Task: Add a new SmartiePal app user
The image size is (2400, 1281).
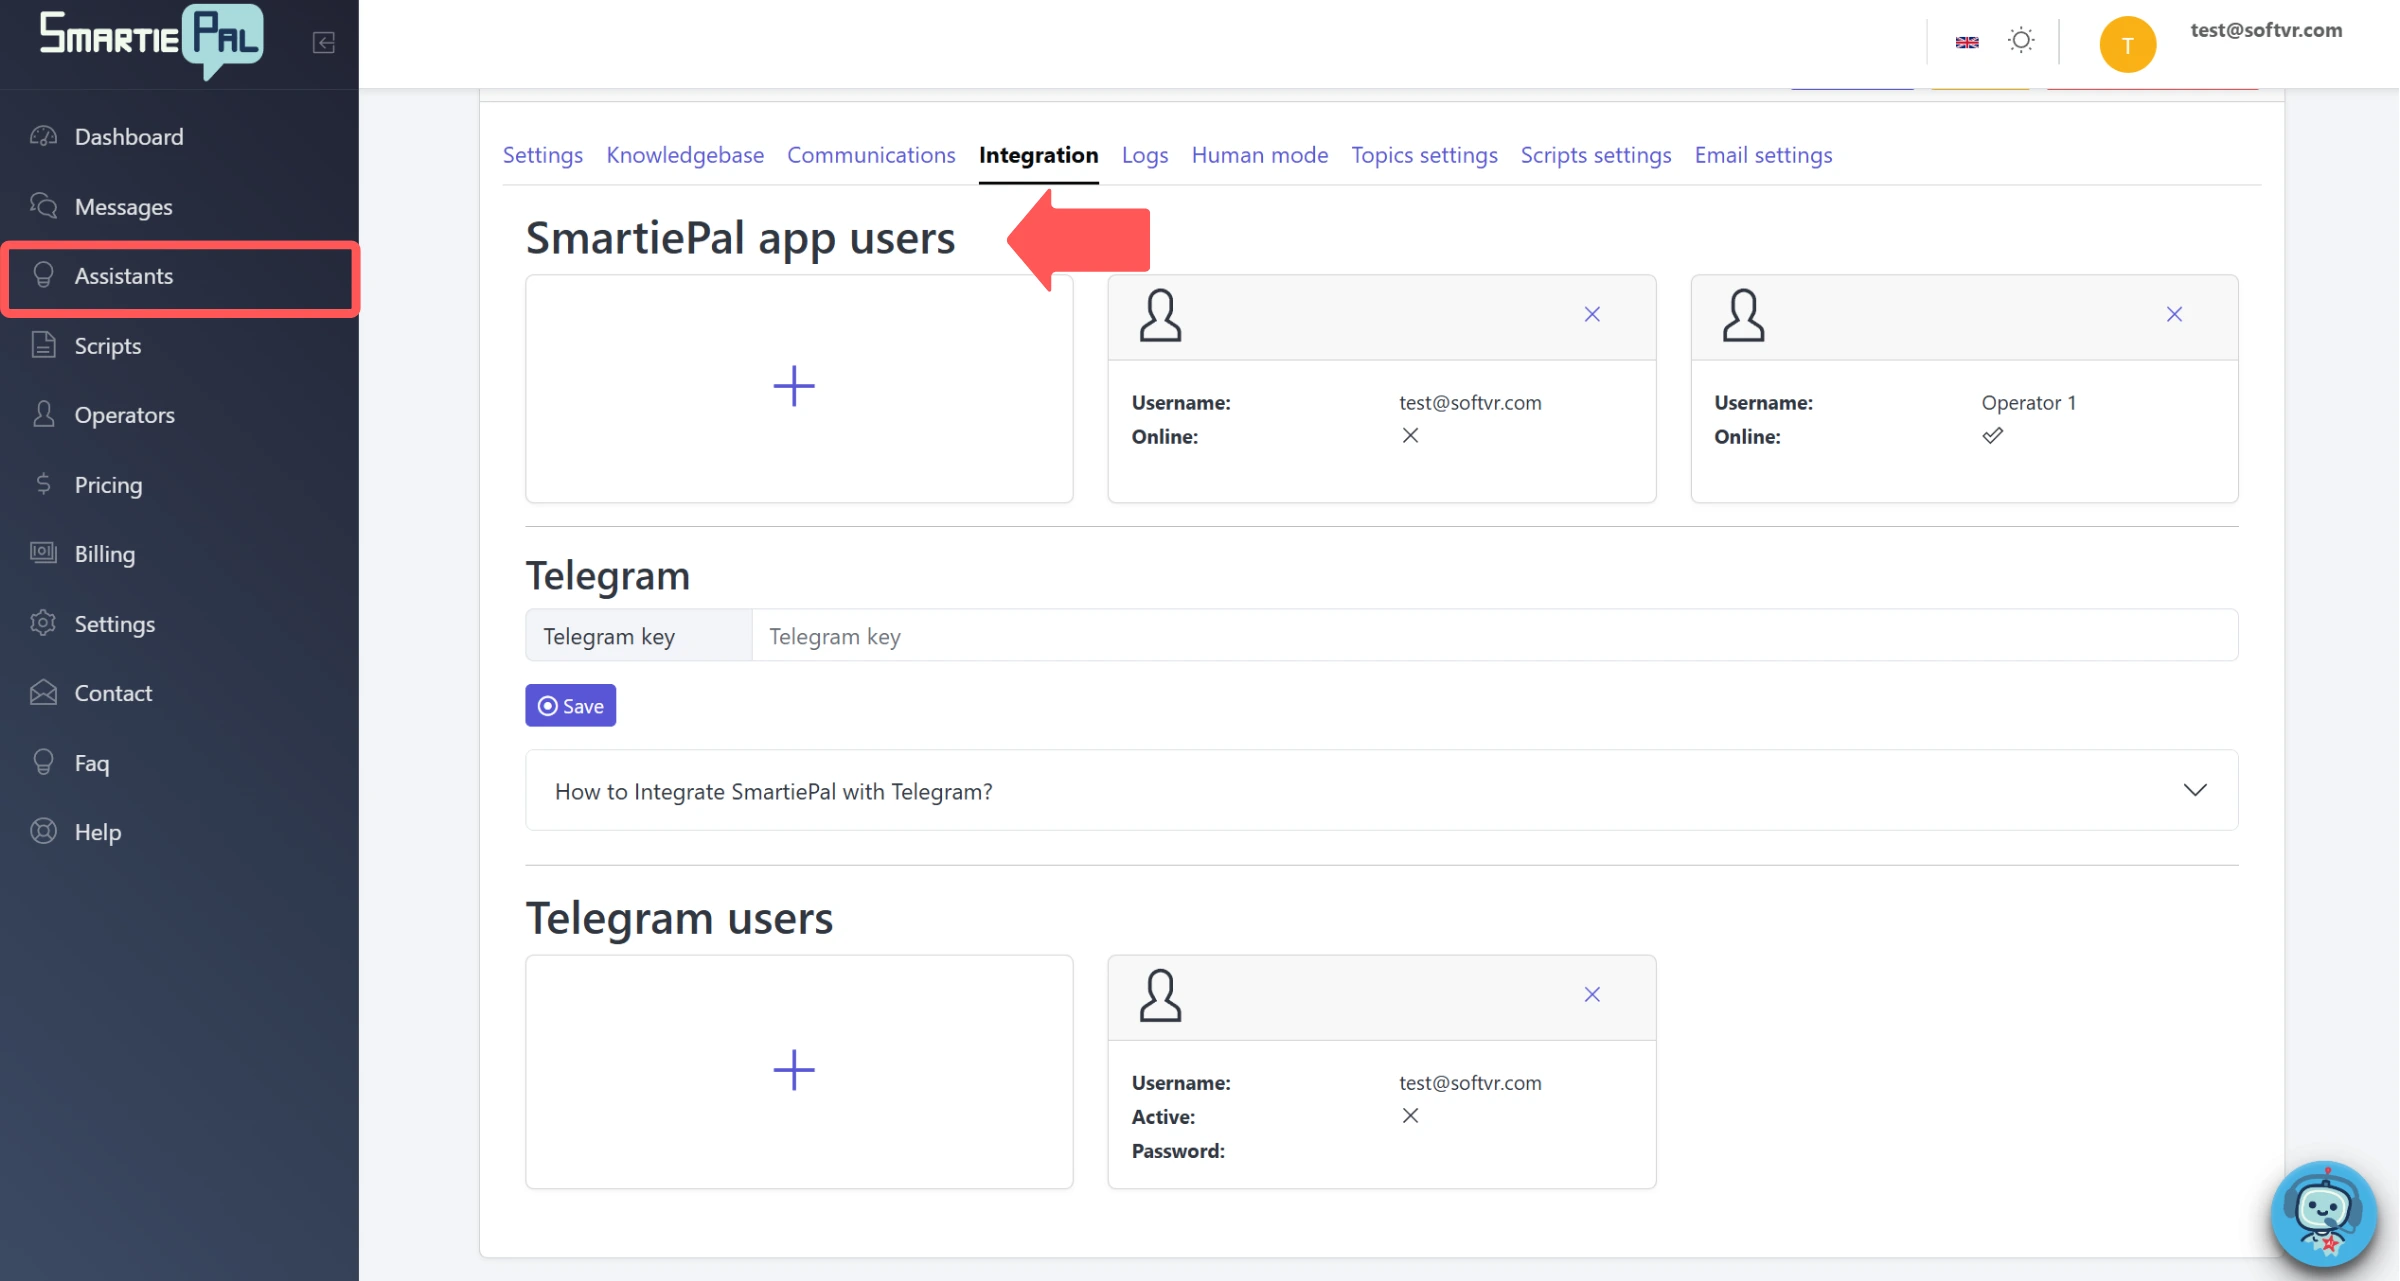Action: (794, 386)
